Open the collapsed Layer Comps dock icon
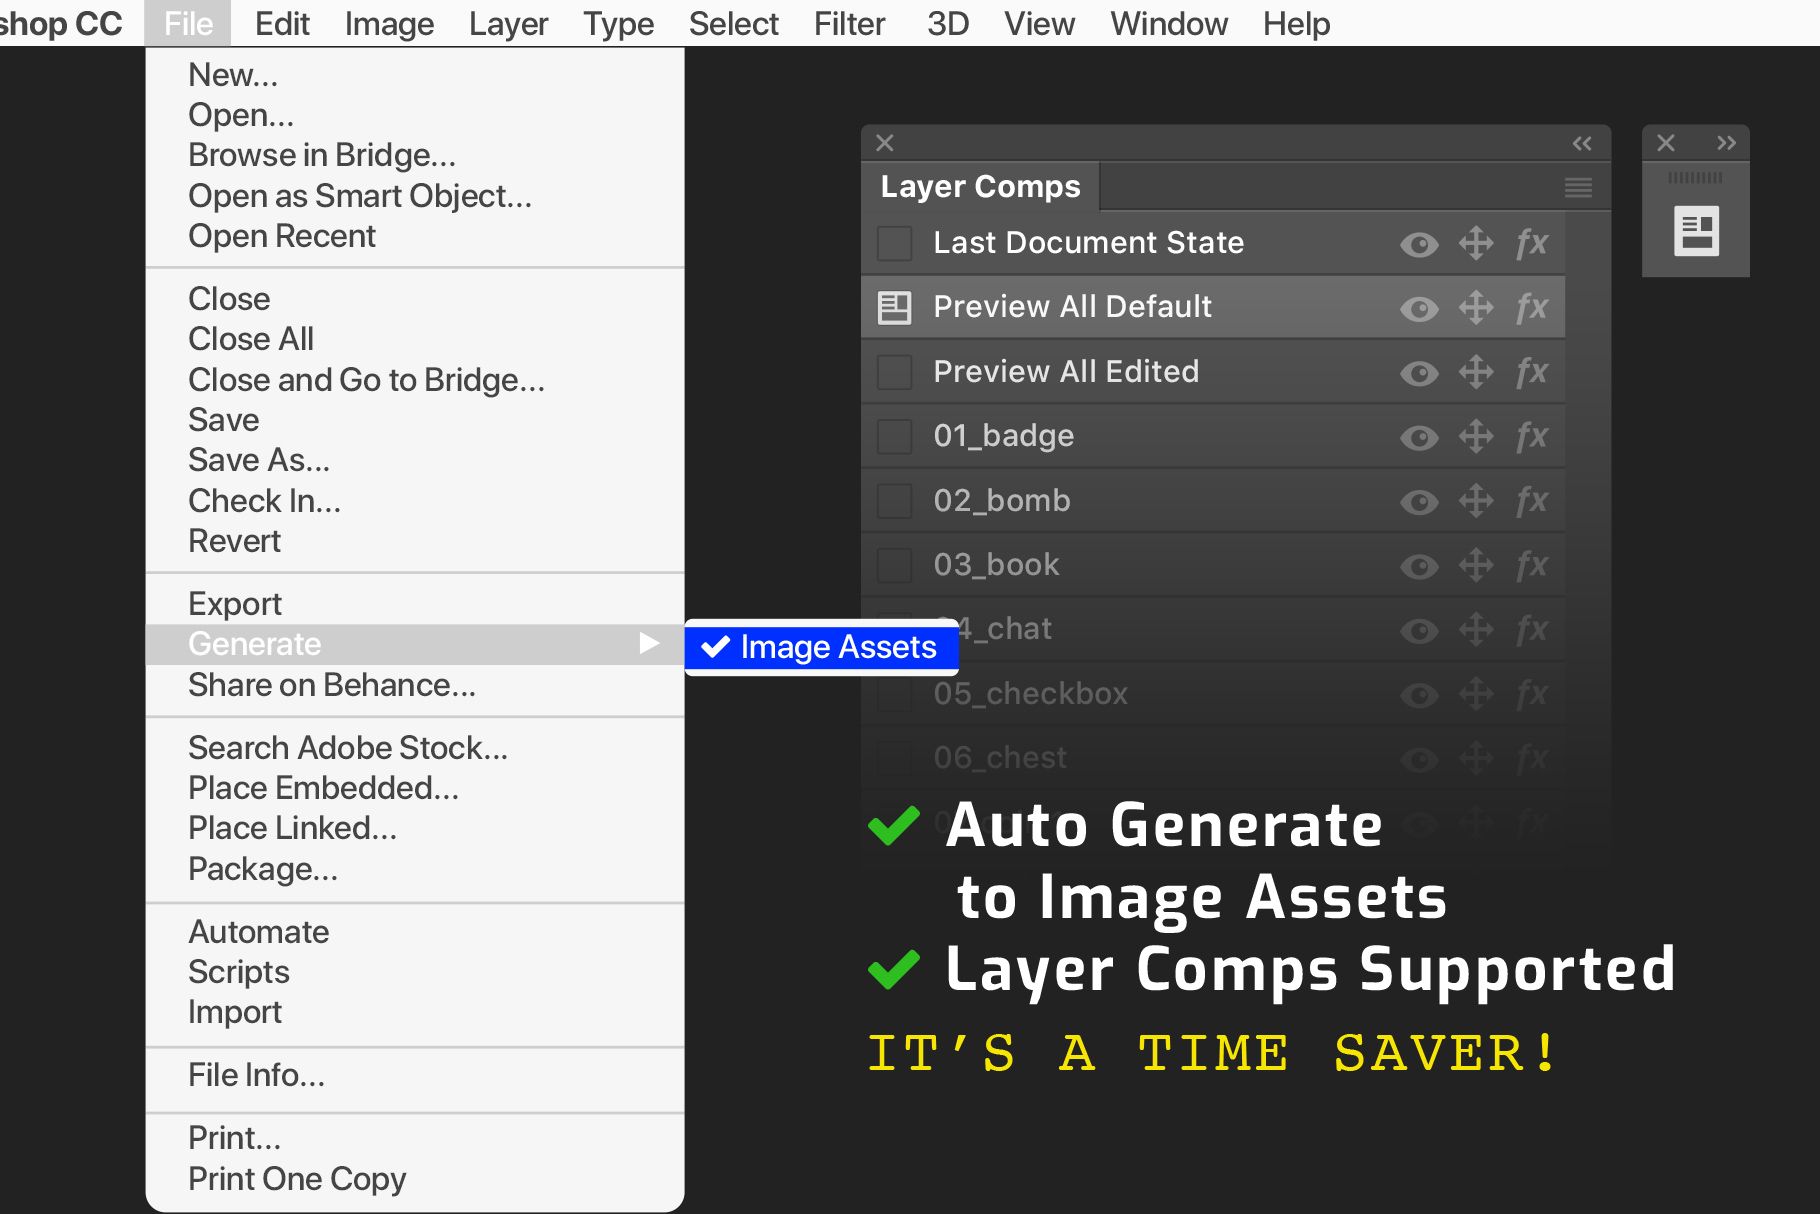This screenshot has width=1820, height=1214. coord(1696,231)
